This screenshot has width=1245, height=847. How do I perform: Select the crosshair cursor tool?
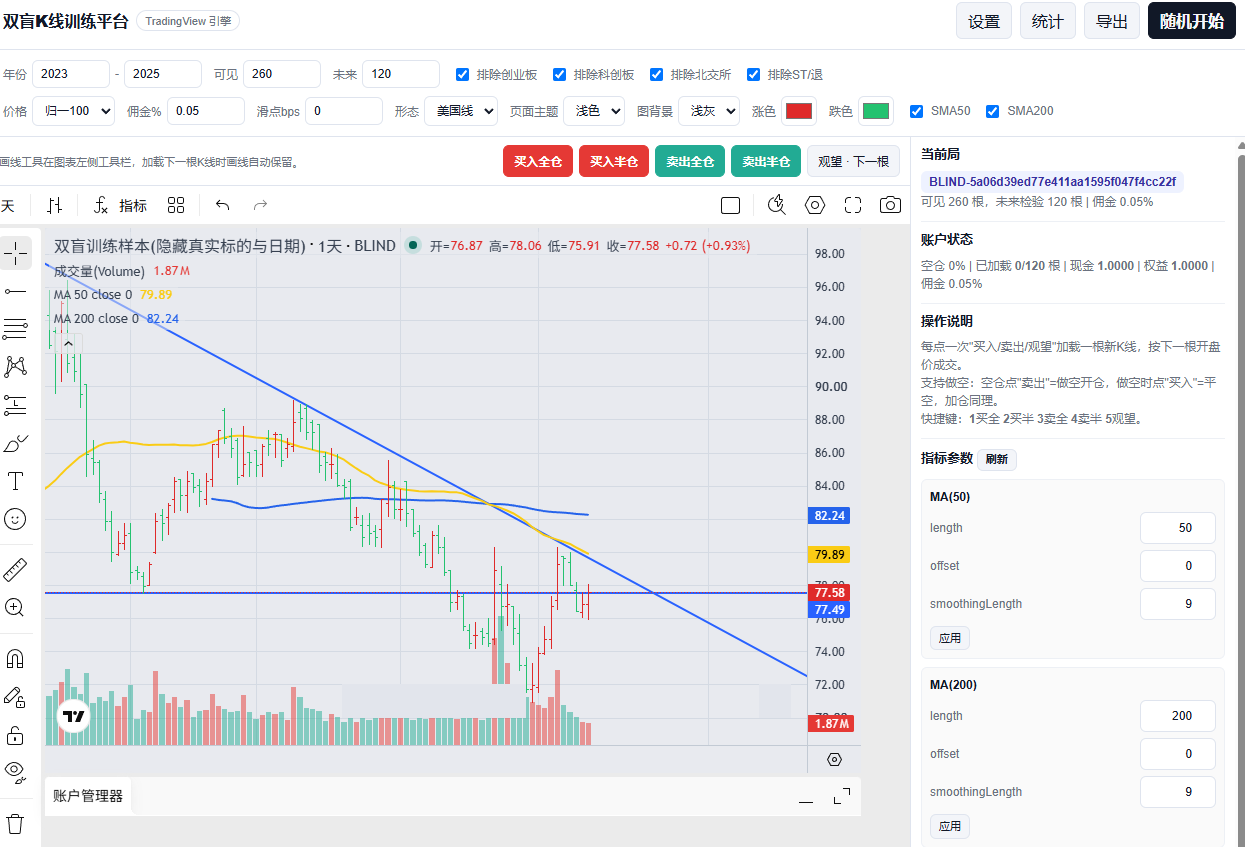click(15, 253)
